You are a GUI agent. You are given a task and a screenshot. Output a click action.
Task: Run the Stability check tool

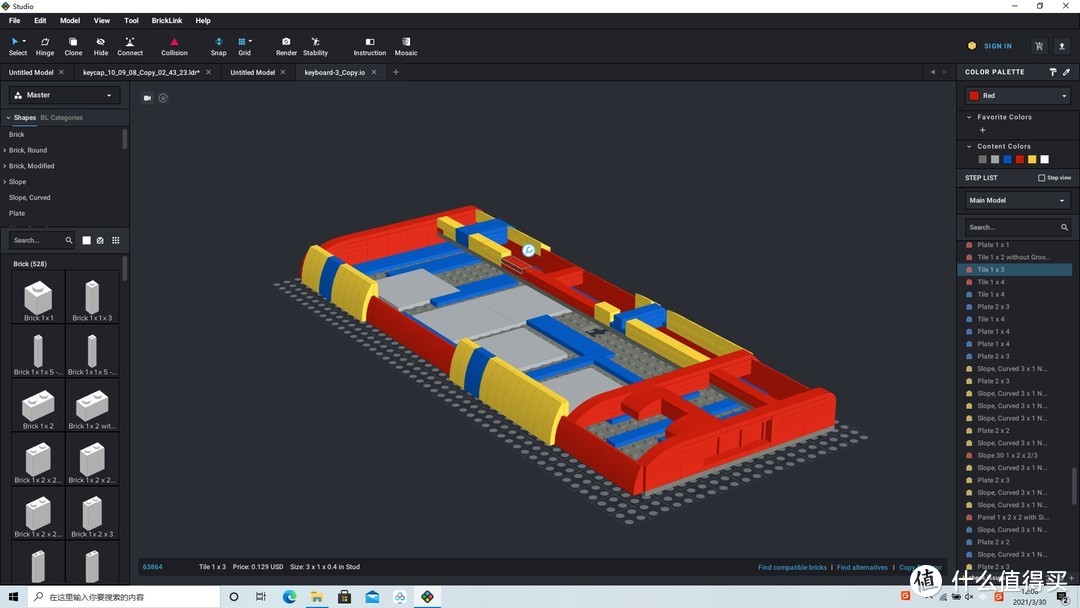pos(315,46)
